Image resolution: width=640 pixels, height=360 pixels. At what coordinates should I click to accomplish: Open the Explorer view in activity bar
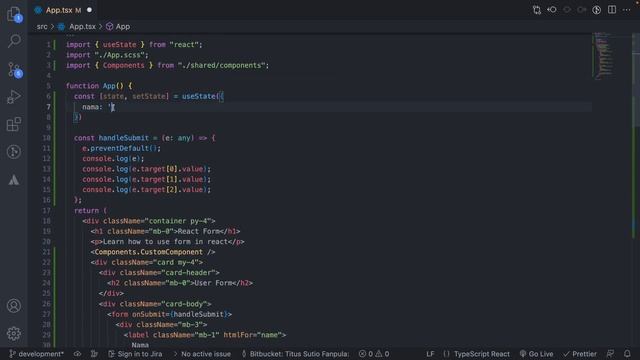(14, 14)
